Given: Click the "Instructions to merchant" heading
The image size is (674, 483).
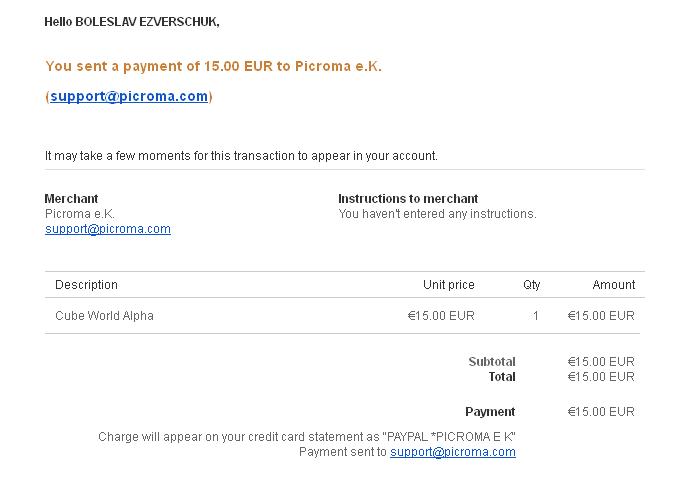Looking at the screenshot, I should 408,199.
